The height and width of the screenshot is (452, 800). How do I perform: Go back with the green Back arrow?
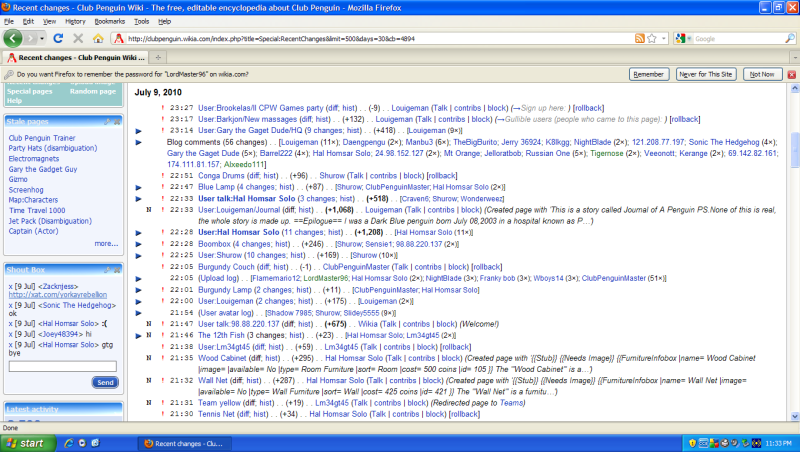[x=13, y=38]
